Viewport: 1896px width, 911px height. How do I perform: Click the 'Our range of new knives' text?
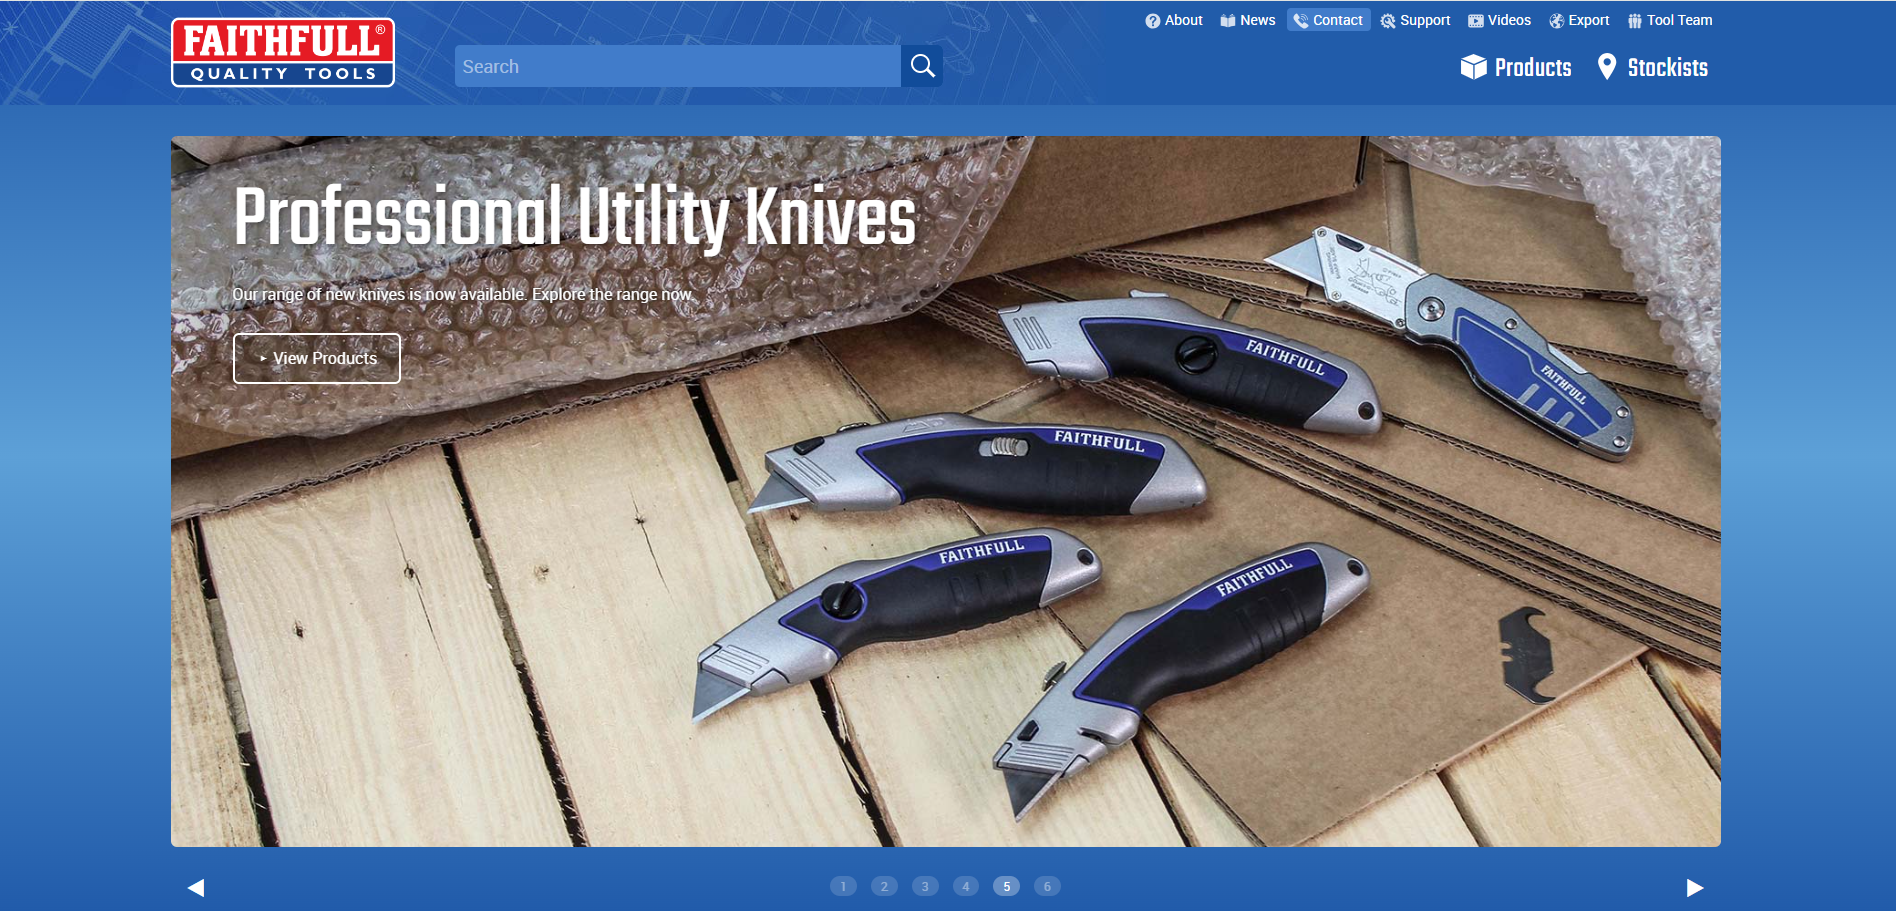(x=463, y=294)
